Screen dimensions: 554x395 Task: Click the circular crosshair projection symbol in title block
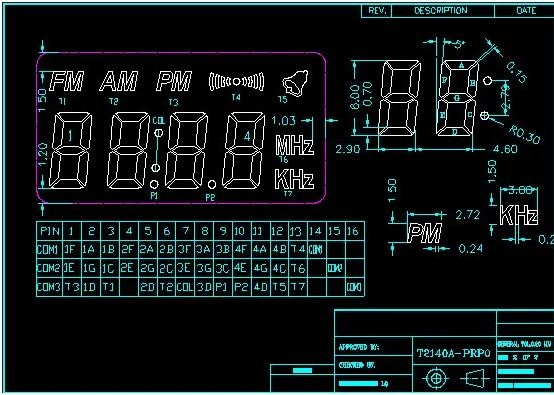pyautogui.click(x=436, y=378)
